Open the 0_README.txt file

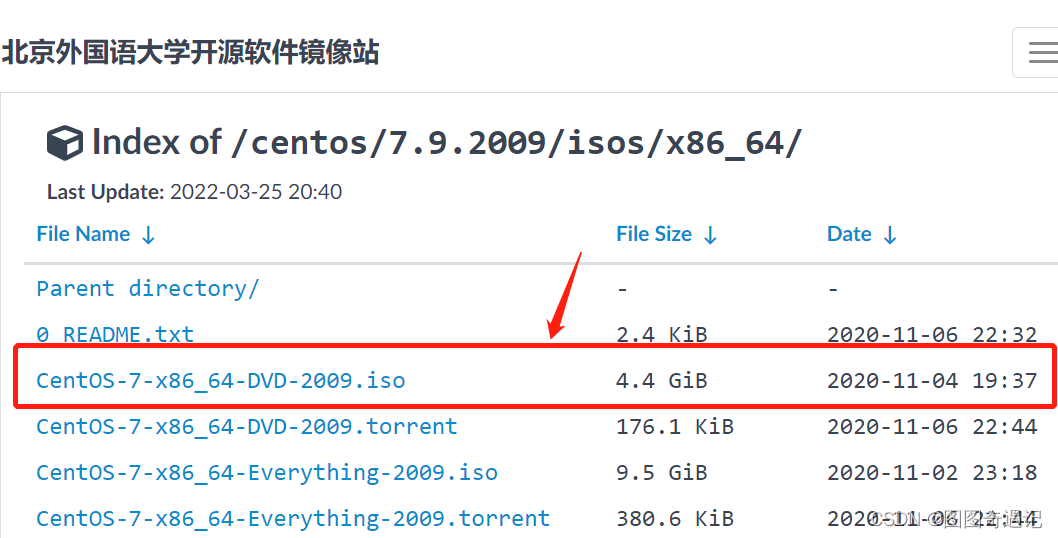point(115,334)
